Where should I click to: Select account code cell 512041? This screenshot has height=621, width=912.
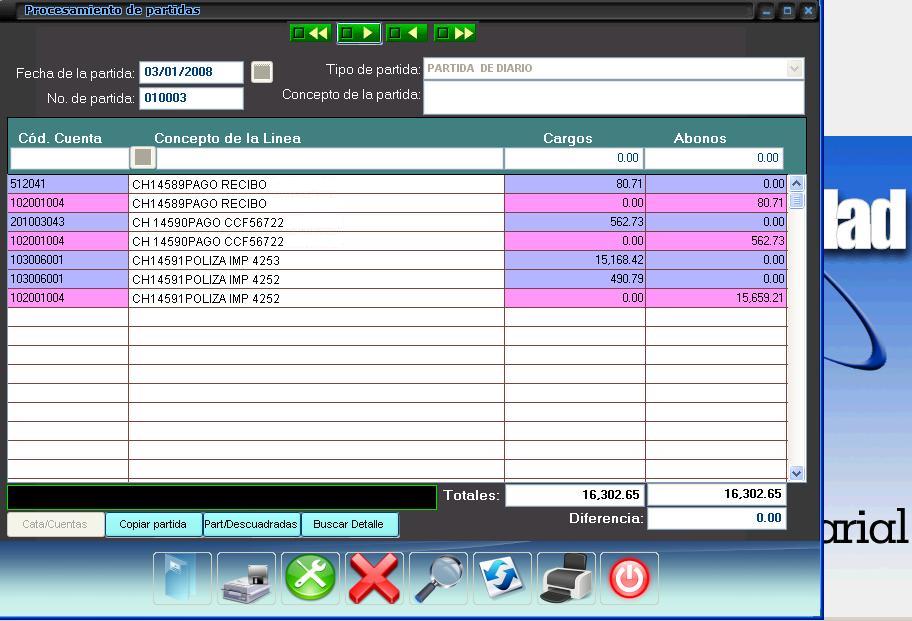68,184
